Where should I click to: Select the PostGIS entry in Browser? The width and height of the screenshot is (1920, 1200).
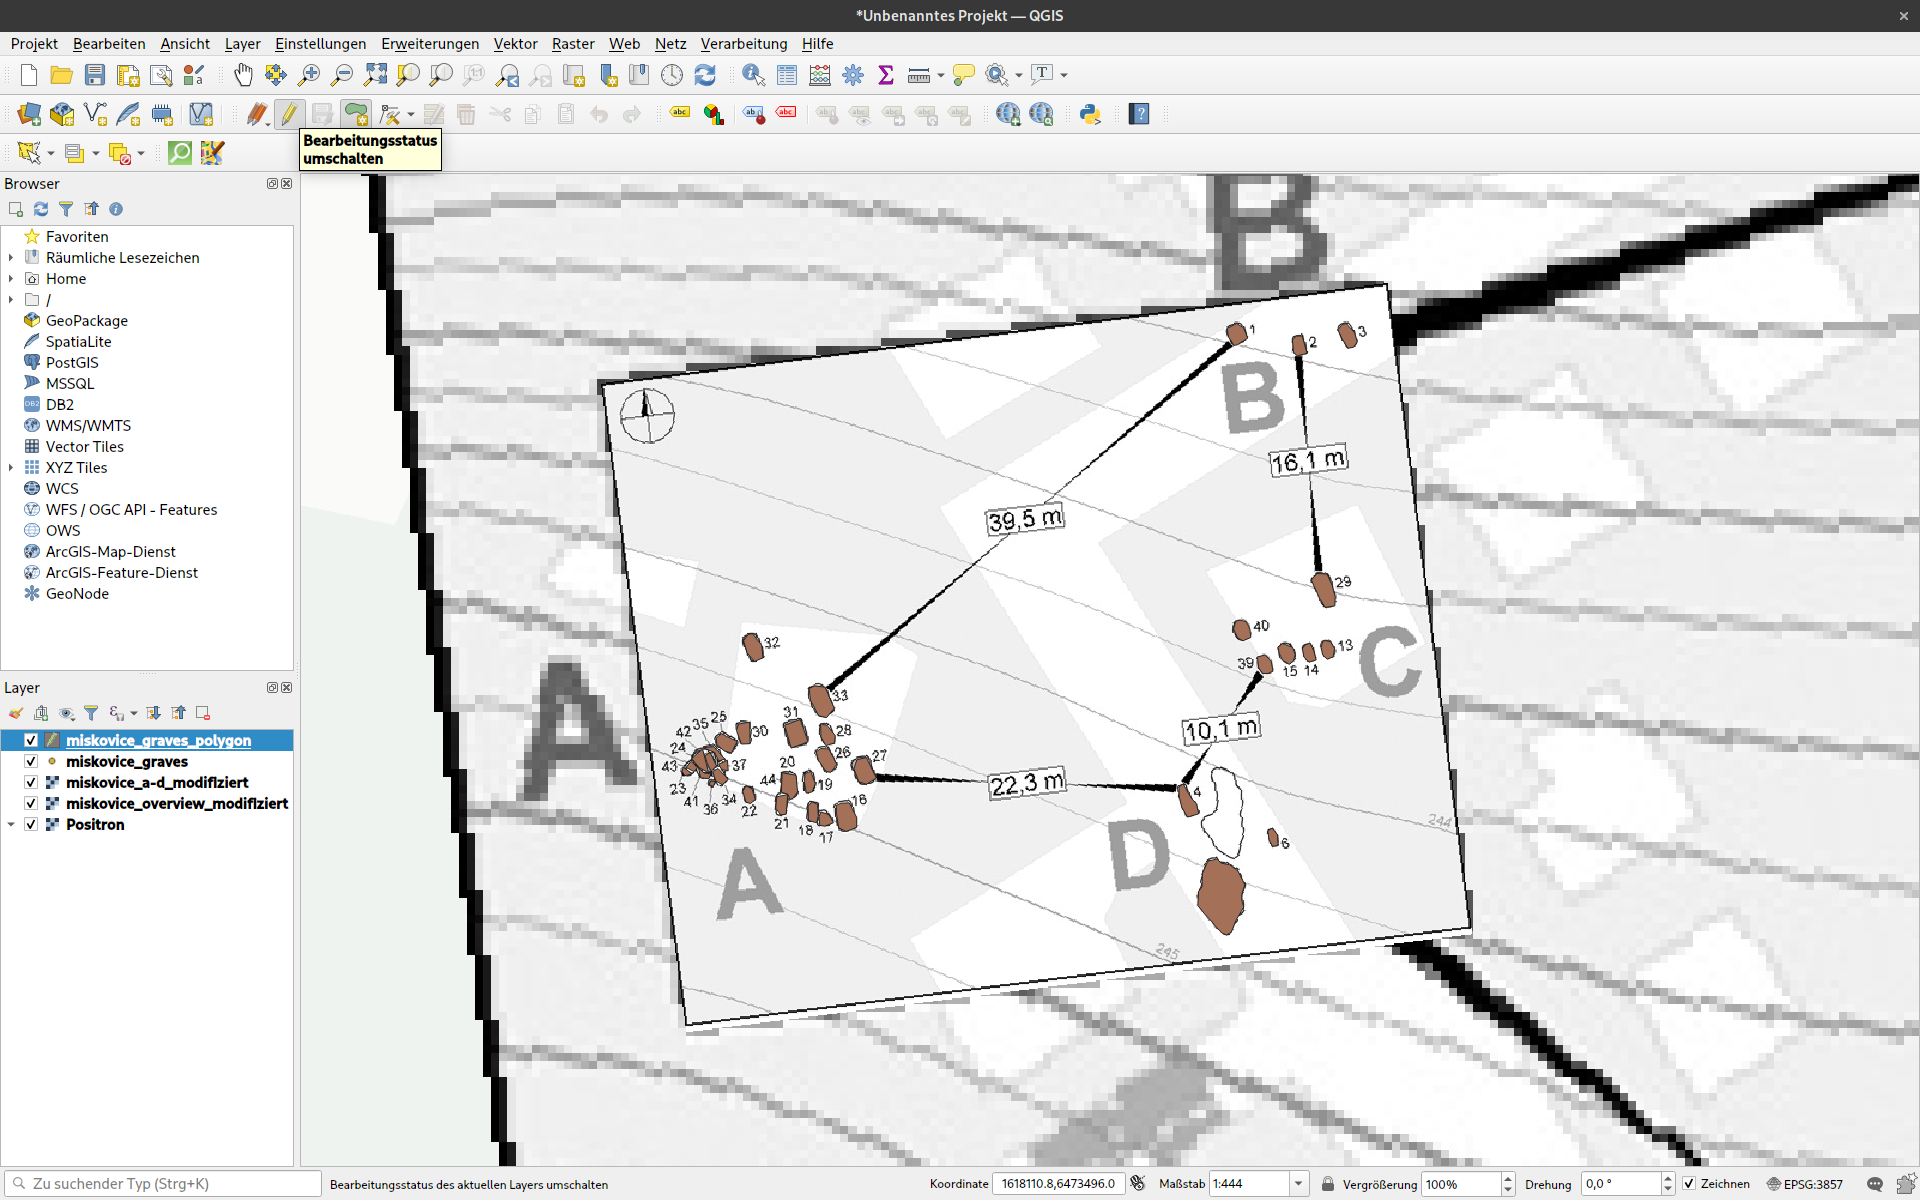(72, 363)
